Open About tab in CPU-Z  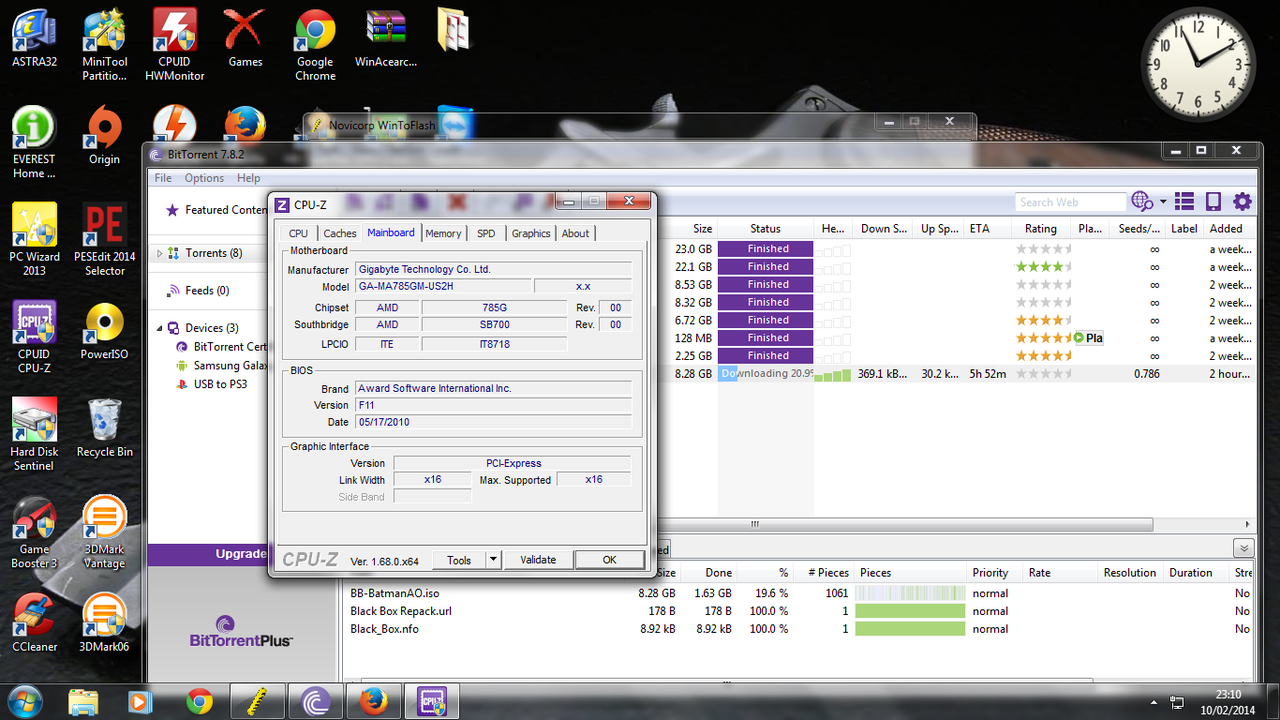tap(575, 233)
